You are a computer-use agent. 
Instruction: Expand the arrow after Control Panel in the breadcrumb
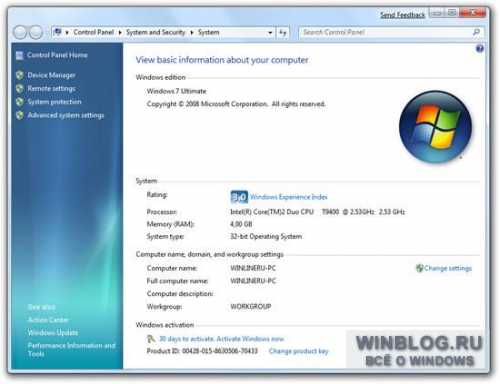pos(120,32)
